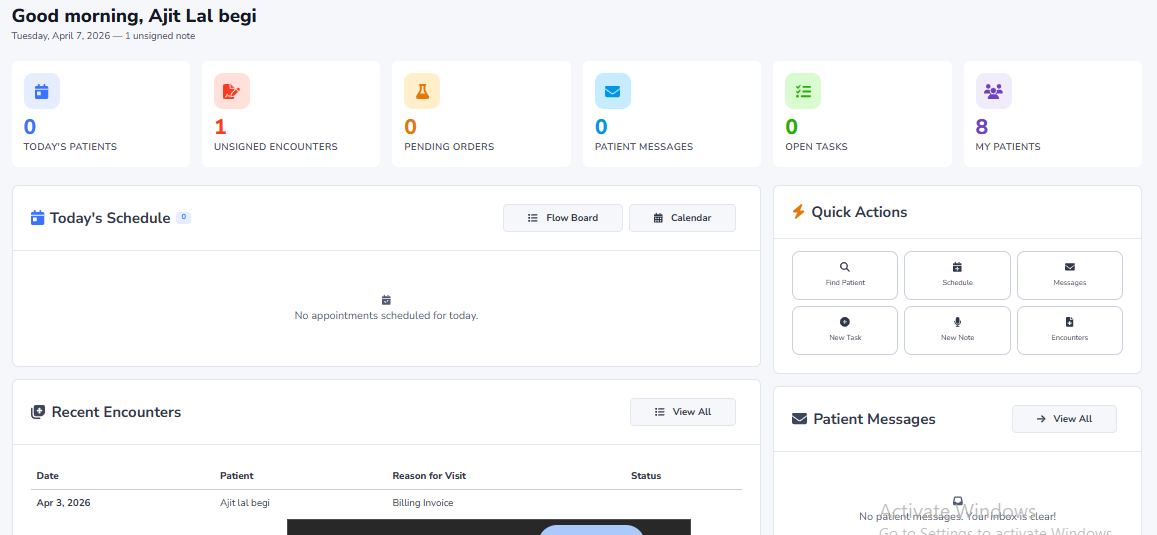
Task: Start a New Note with microphone icon
Action: tap(957, 330)
